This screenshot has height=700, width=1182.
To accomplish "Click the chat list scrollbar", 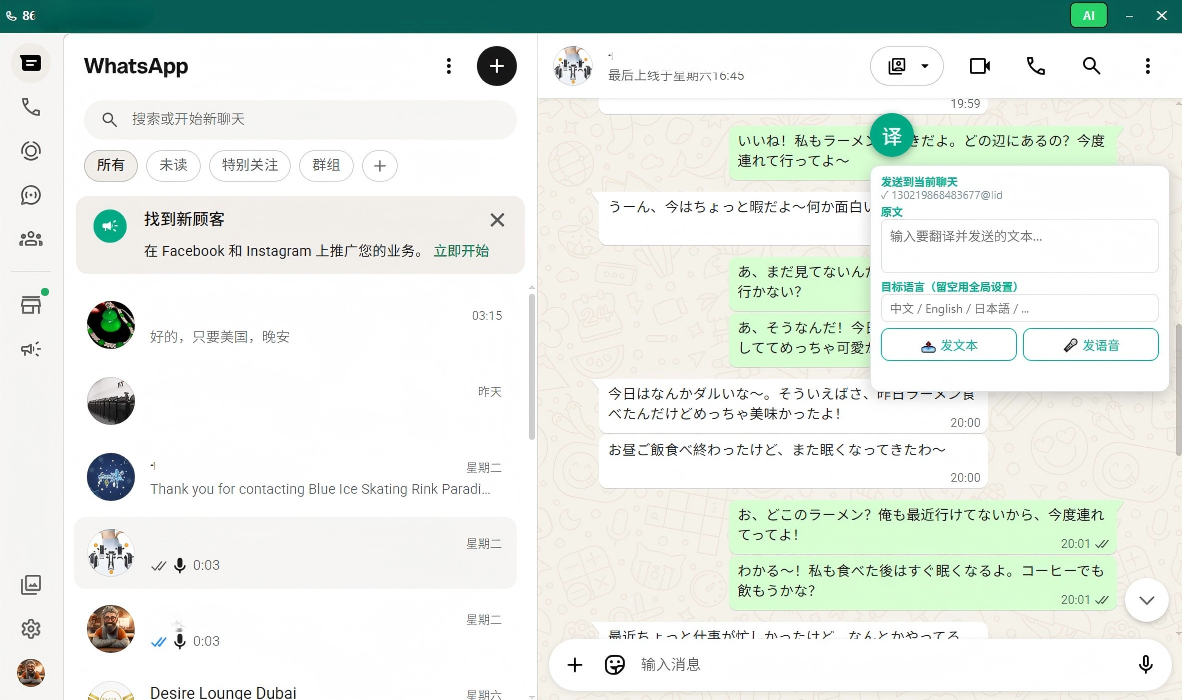I will point(531,367).
